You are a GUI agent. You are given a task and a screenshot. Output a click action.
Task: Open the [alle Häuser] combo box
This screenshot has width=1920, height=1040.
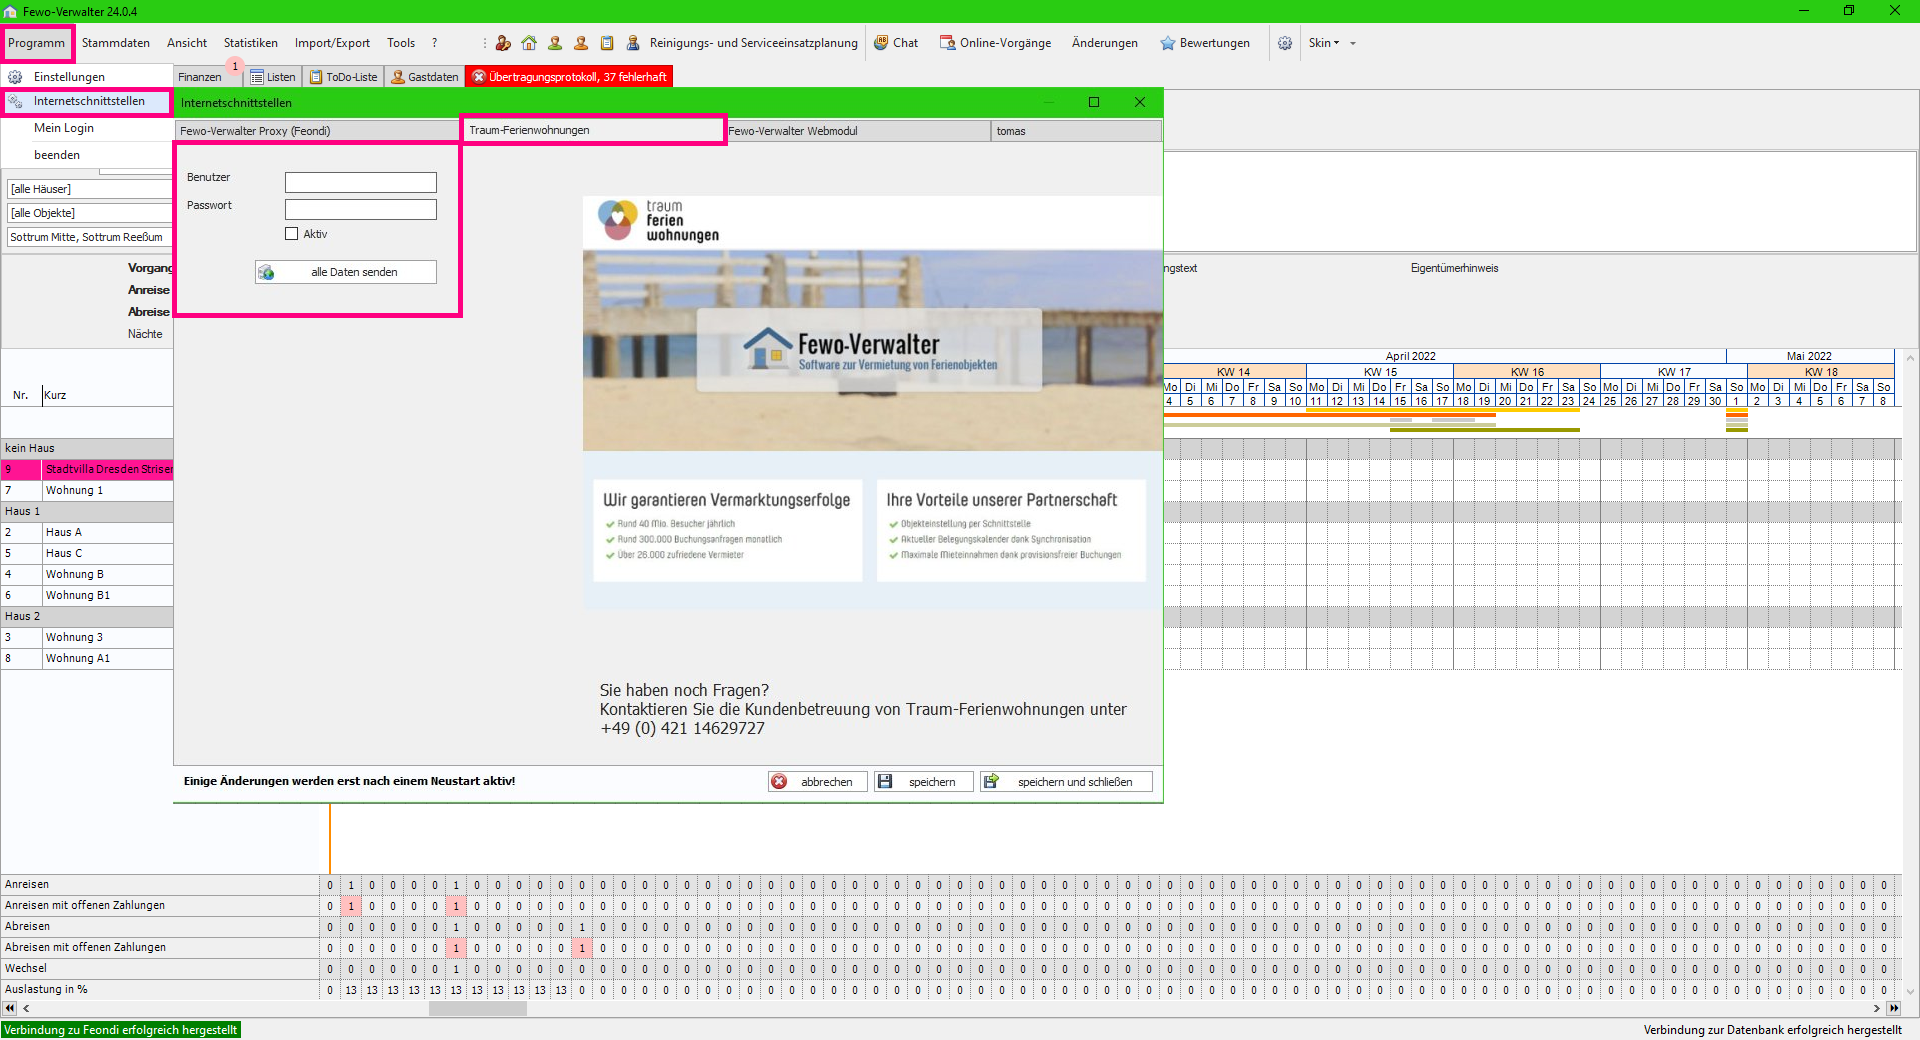tap(90, 189)
